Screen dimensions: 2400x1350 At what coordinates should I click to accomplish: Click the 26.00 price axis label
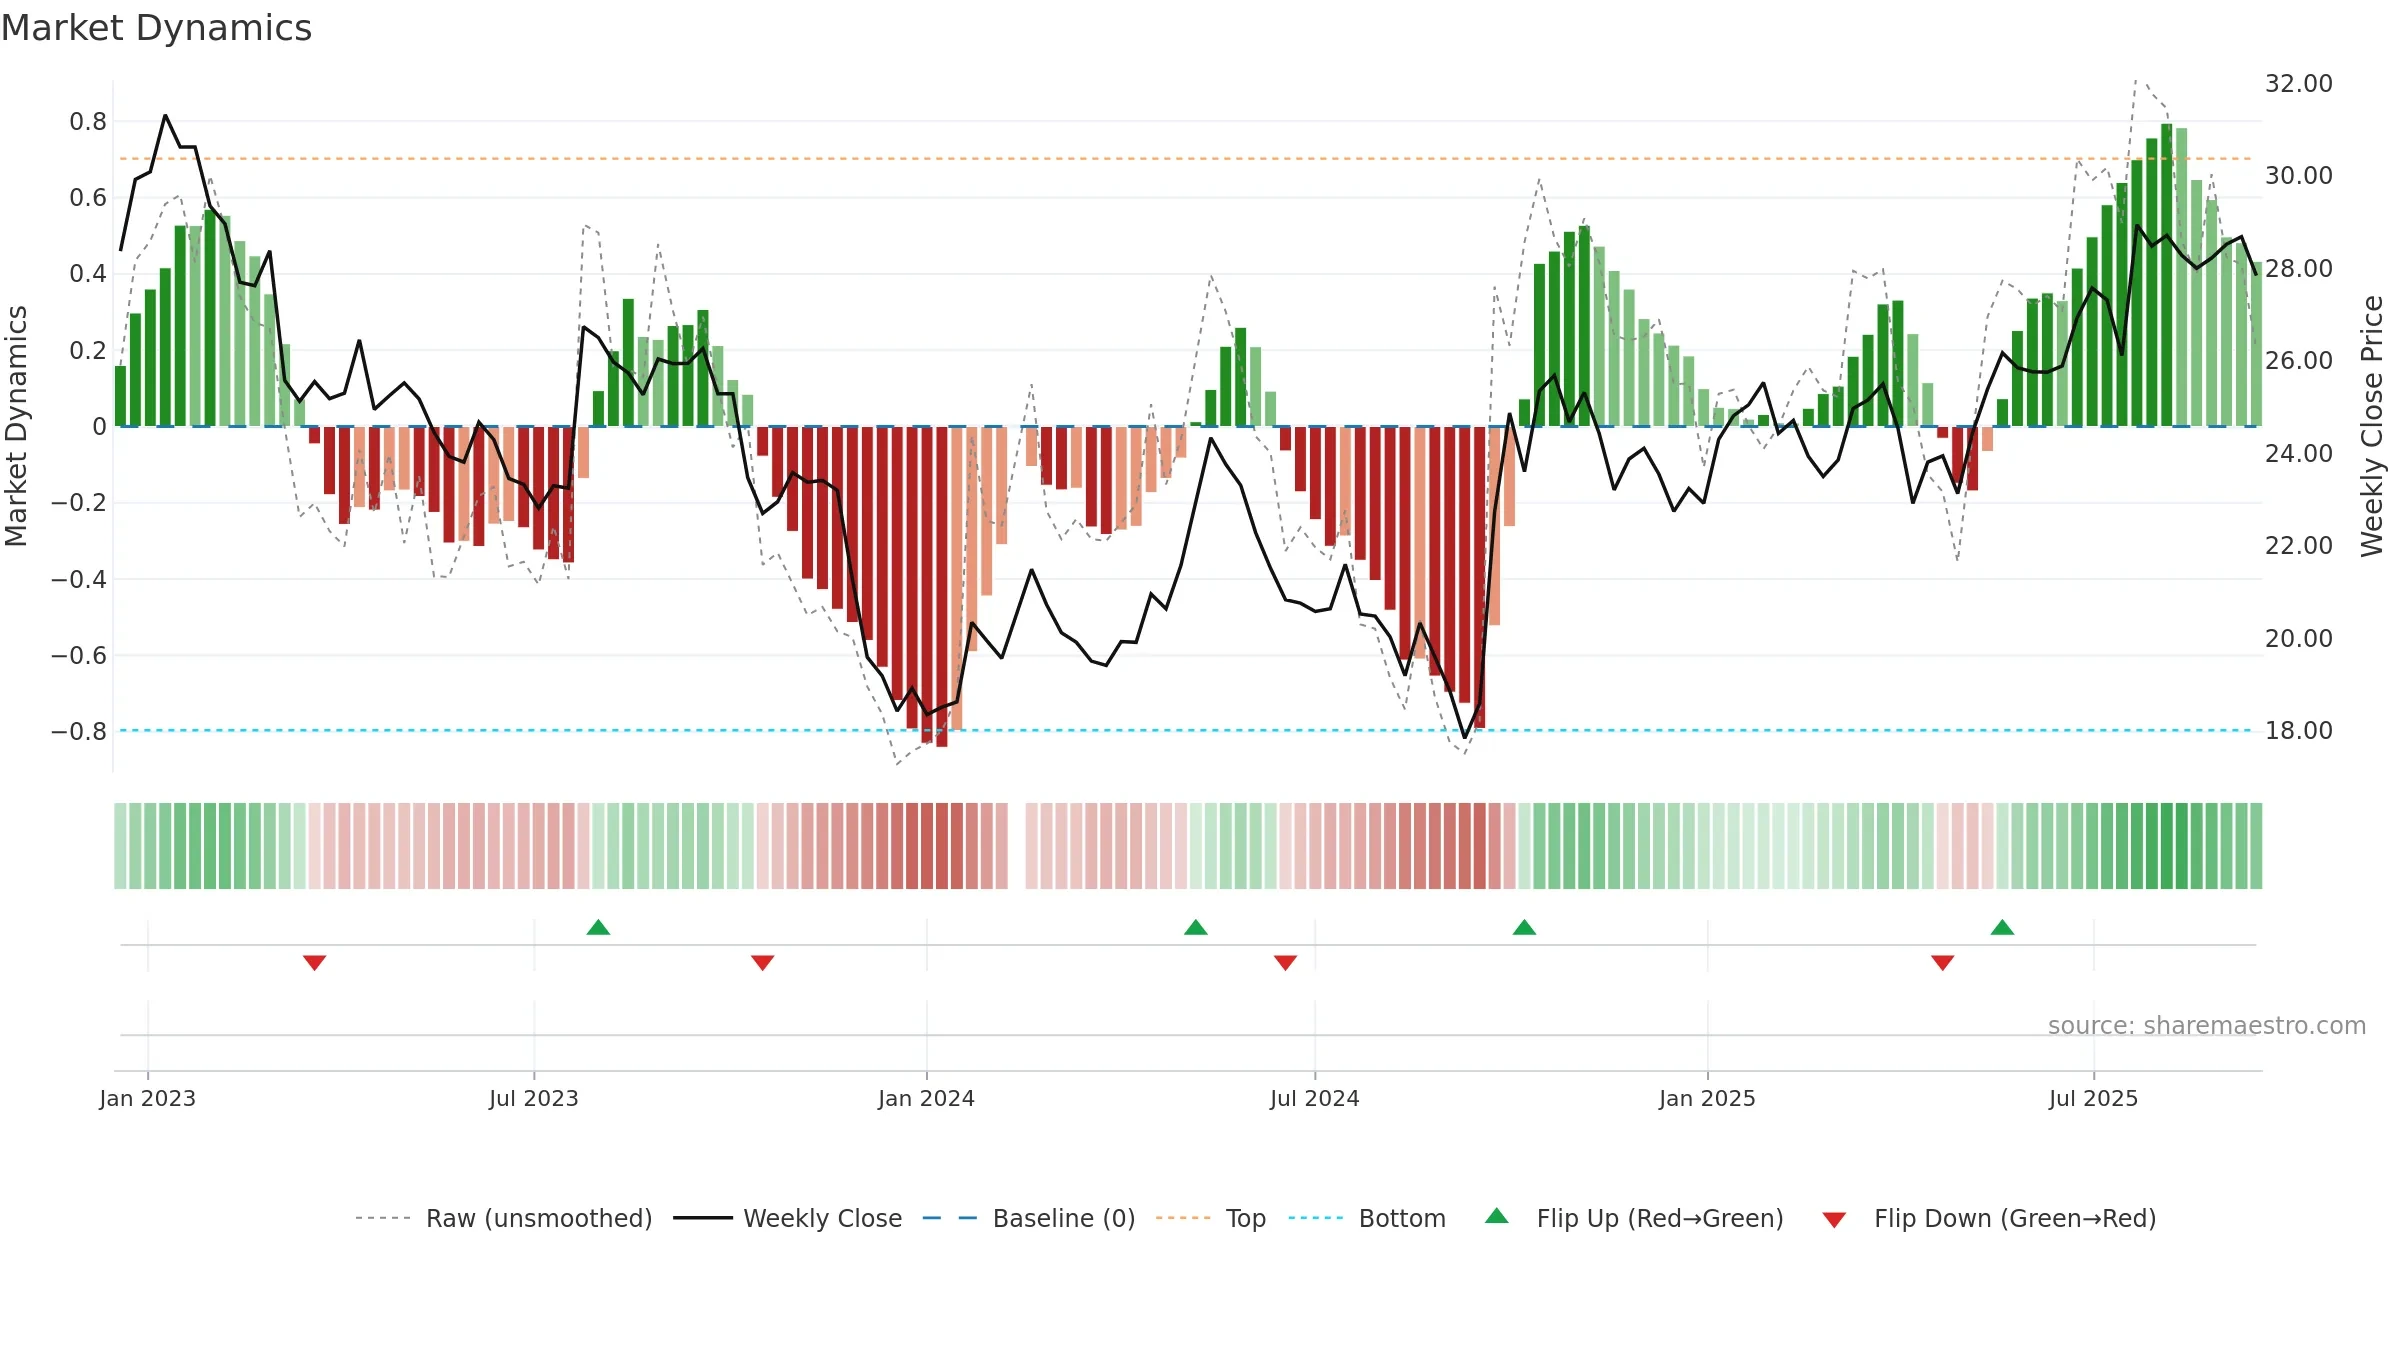click(x=2299, y=361)
